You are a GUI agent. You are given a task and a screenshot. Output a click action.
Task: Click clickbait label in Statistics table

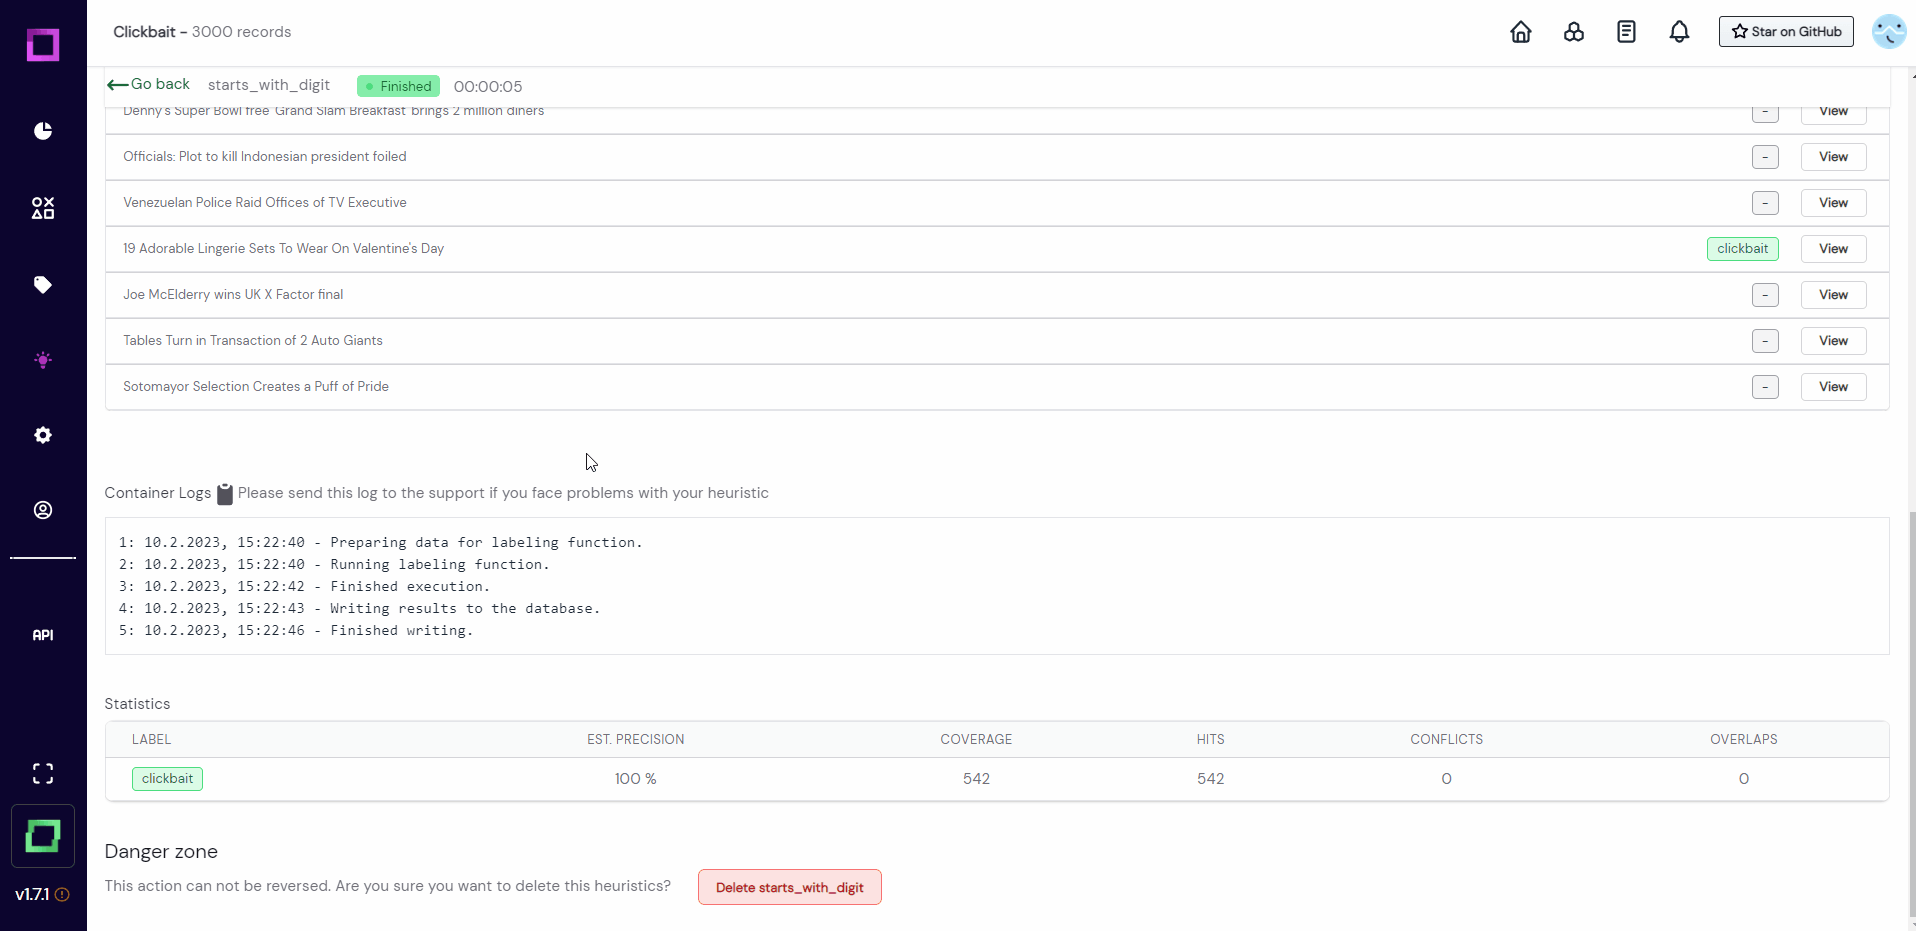[x=167, y=779]
